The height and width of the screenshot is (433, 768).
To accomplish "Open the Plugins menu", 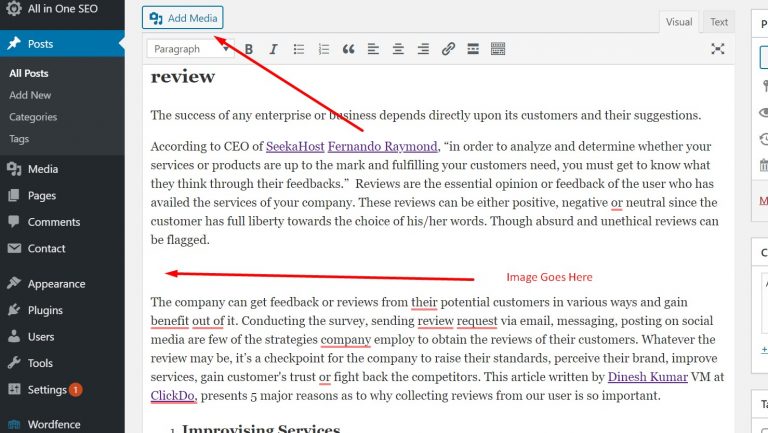I will (x=62, y=310).
